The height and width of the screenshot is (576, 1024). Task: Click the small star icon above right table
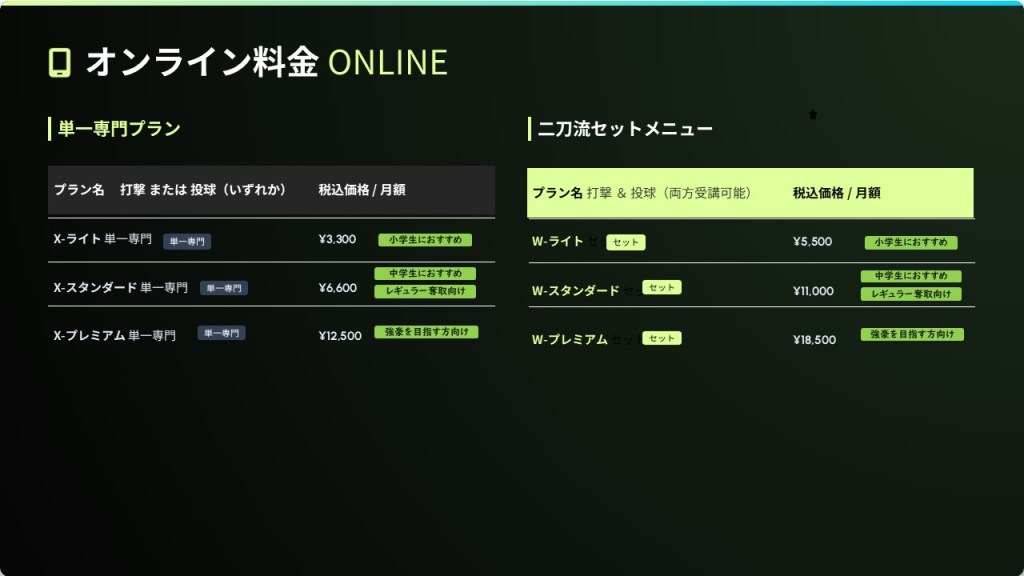[813, 115]
